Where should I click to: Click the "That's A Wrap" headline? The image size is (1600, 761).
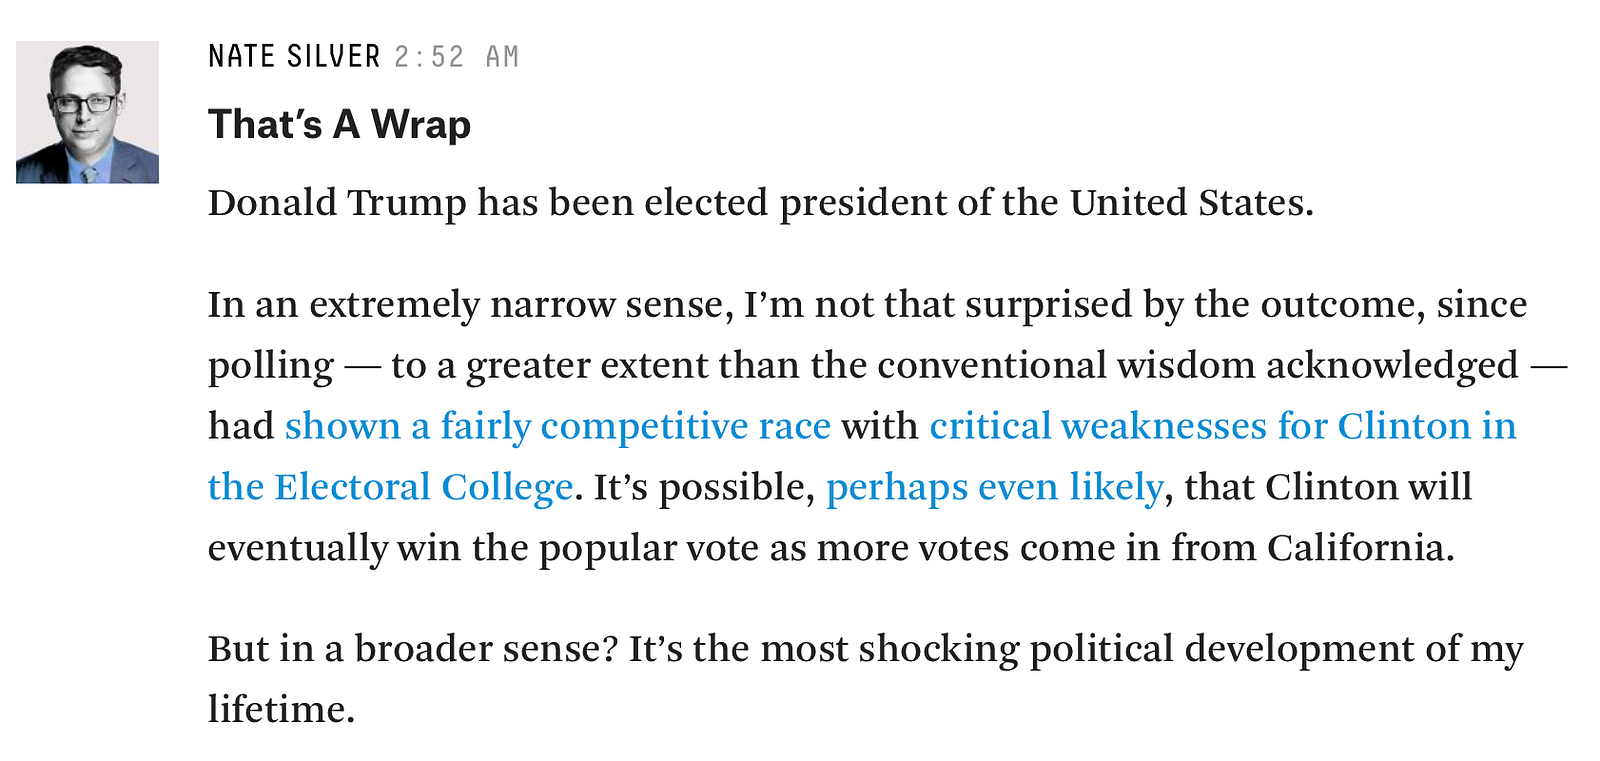pyautogui.click(x=339, y=125)
